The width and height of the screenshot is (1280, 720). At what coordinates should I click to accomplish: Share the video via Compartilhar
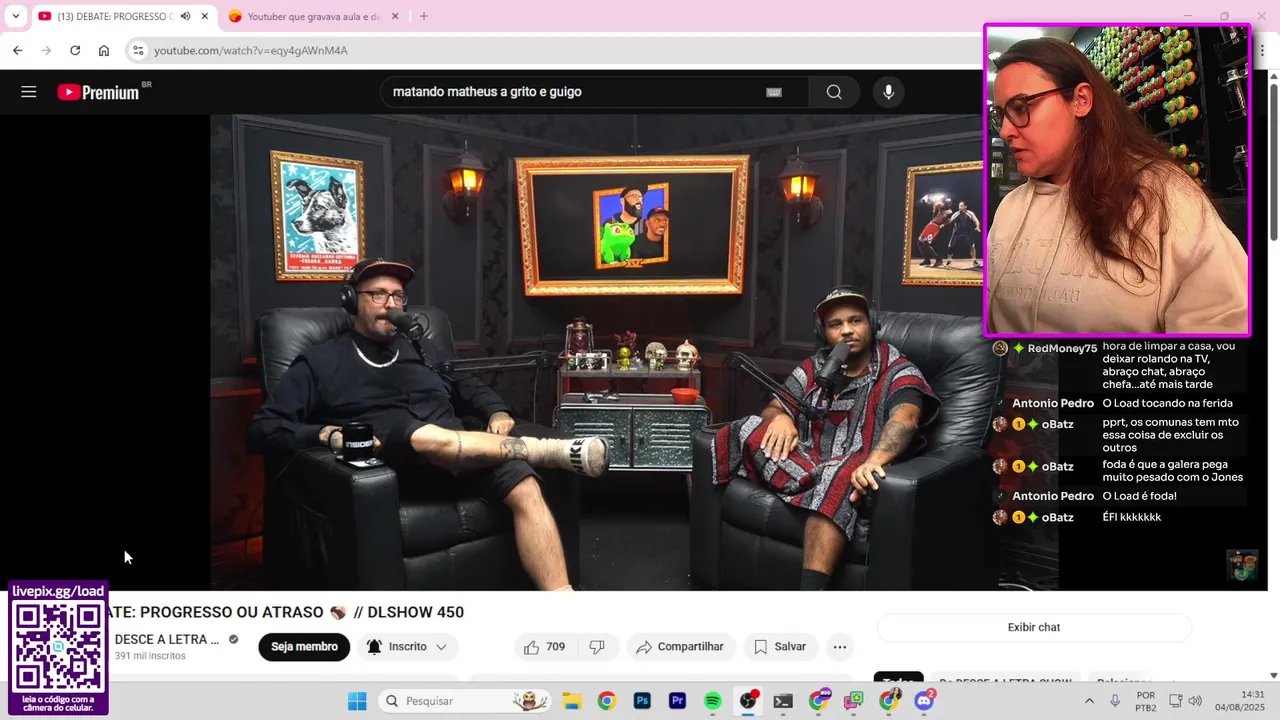[x=681, y=647]
